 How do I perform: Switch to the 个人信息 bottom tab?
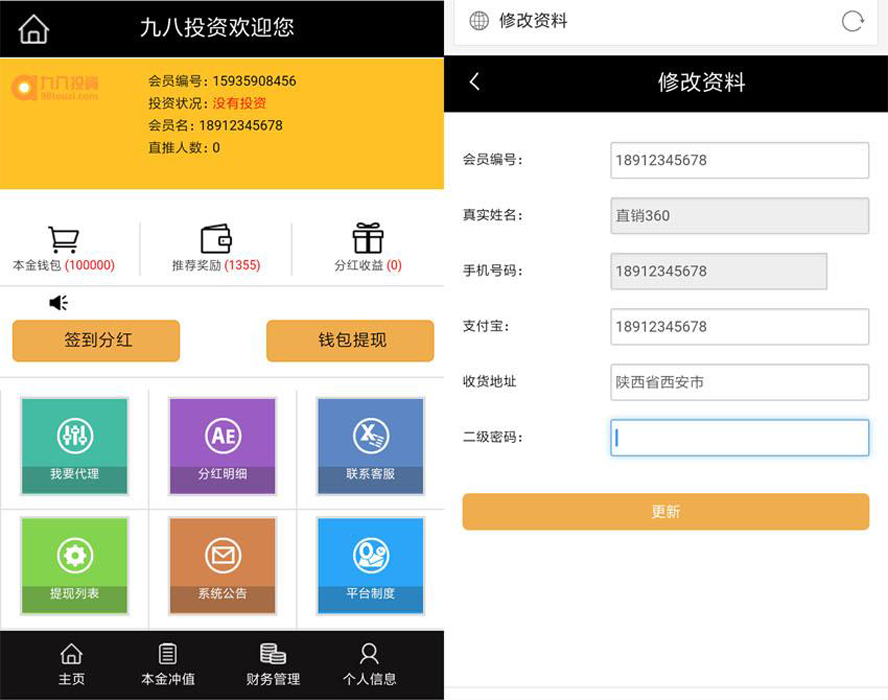[x=369, y=664]
